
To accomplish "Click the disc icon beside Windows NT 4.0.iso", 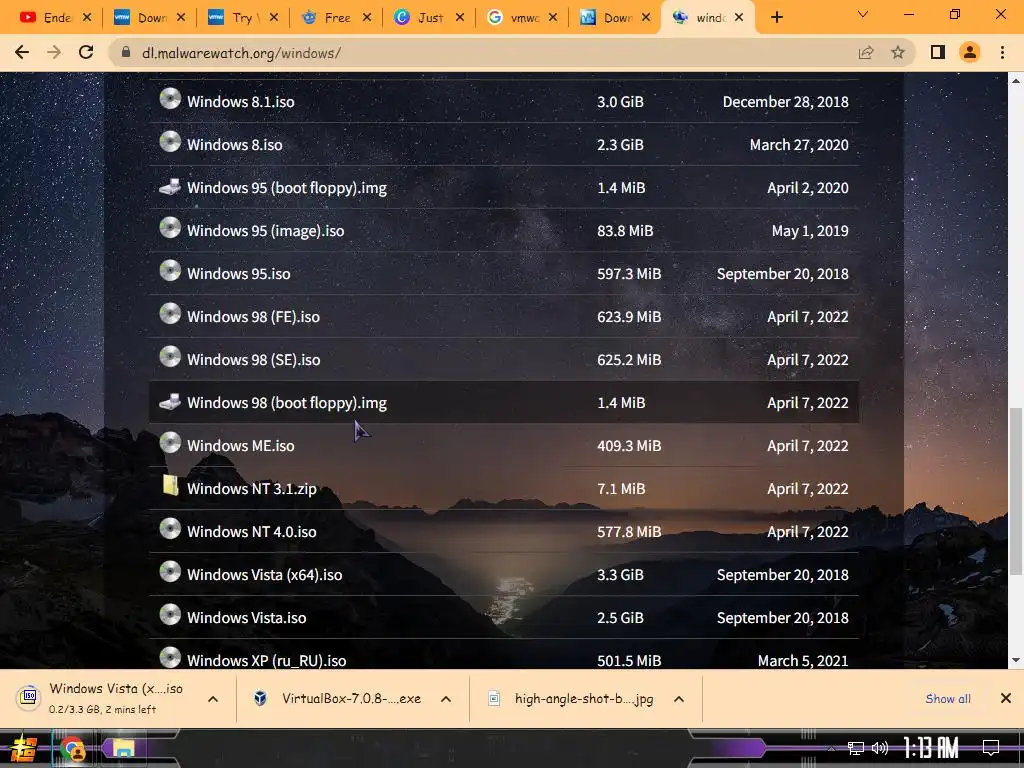I will (170, 530).
